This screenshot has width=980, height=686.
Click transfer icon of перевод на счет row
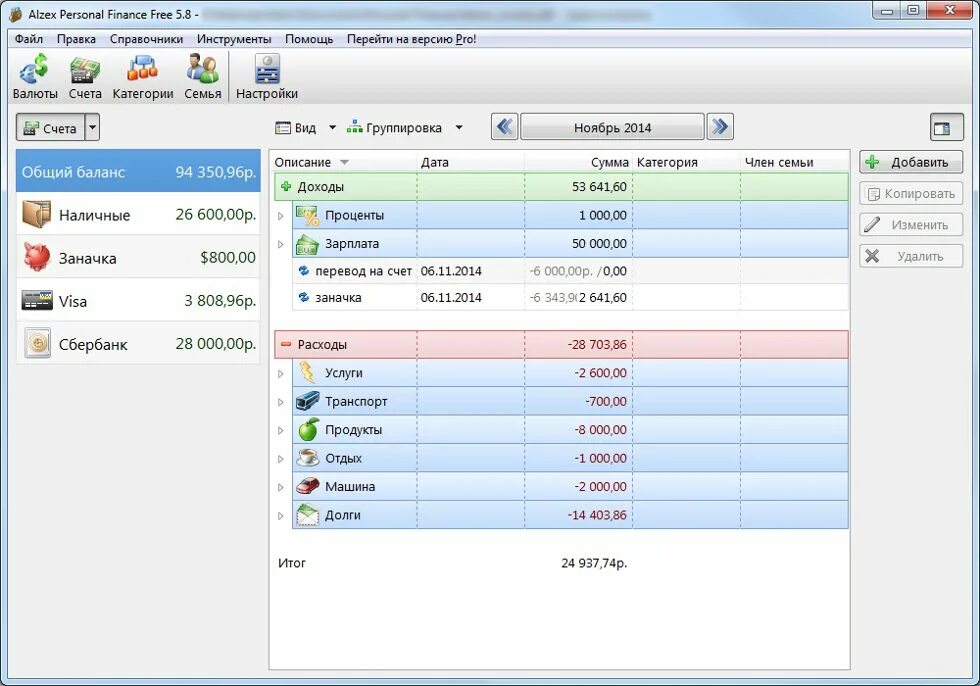pos(304,271)
